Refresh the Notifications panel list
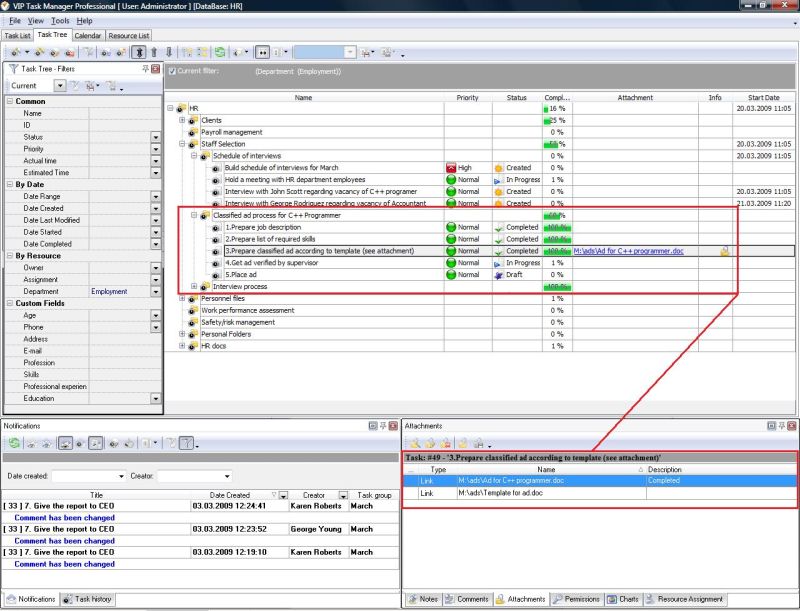Viewport: 800px width, 611px height. click(x=13, y=443)
